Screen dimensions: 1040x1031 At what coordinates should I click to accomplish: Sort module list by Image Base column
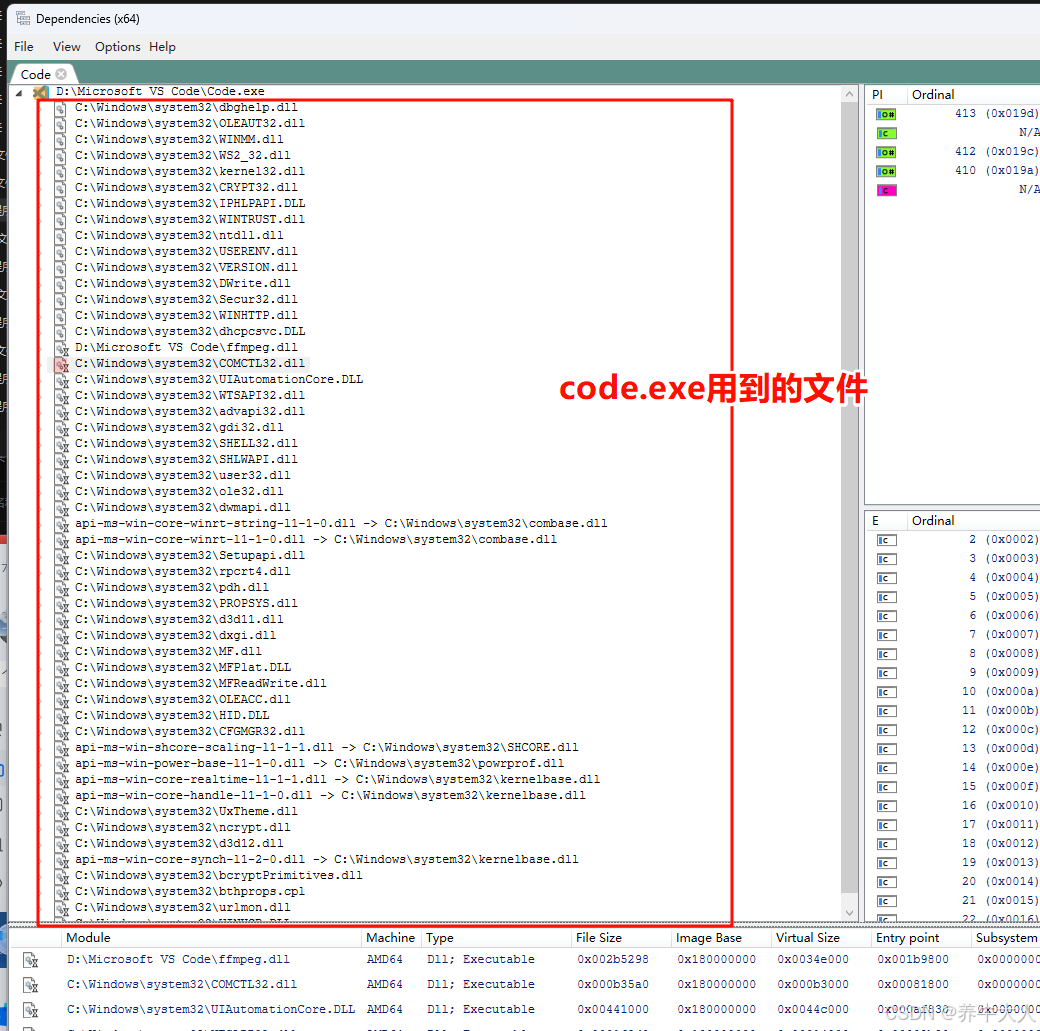point(721,937)
